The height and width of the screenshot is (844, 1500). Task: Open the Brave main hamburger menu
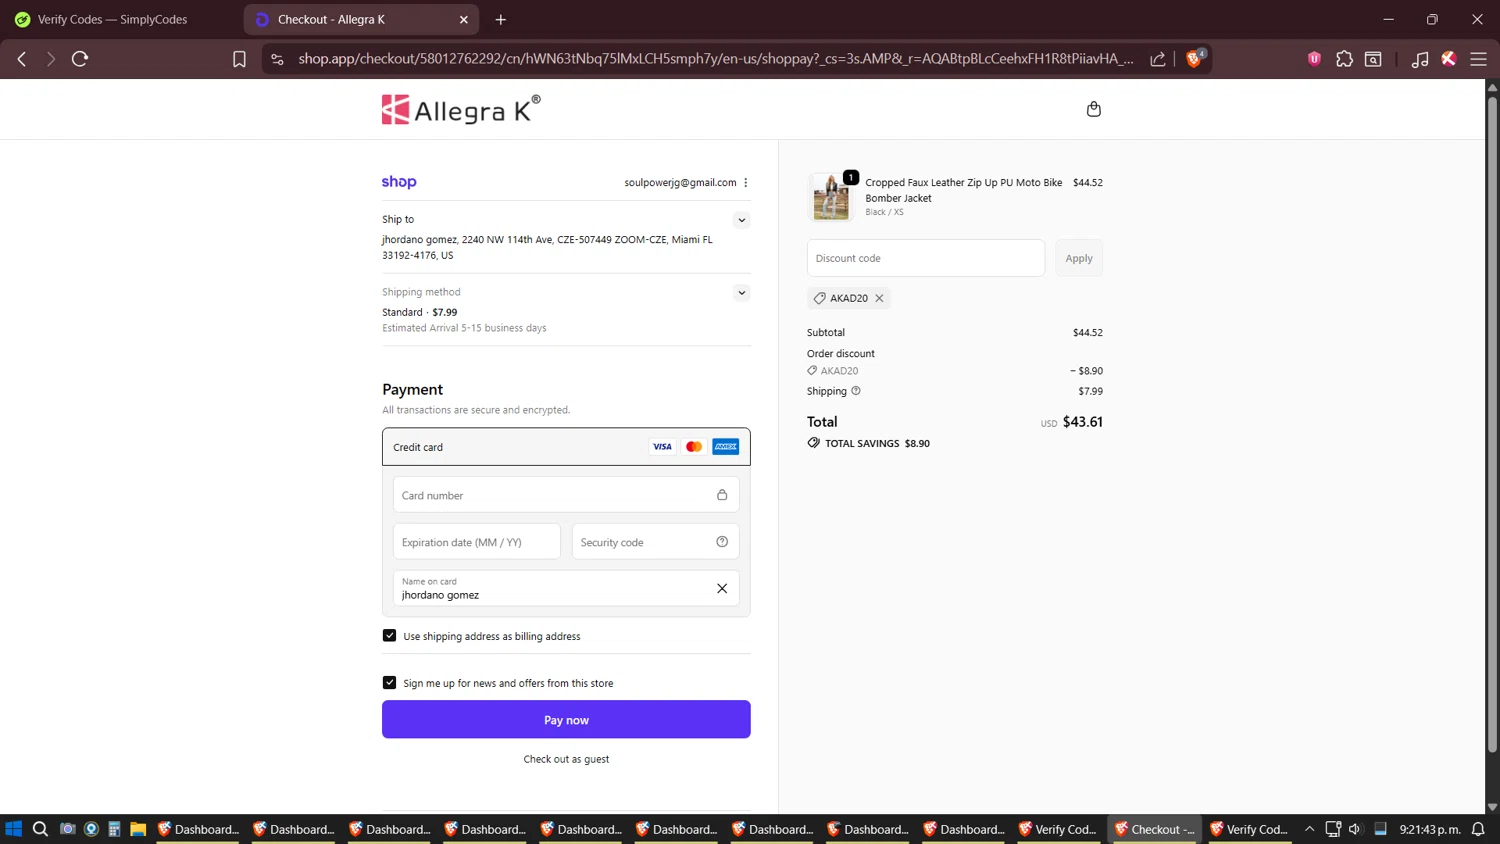(x=1478, y=59)
